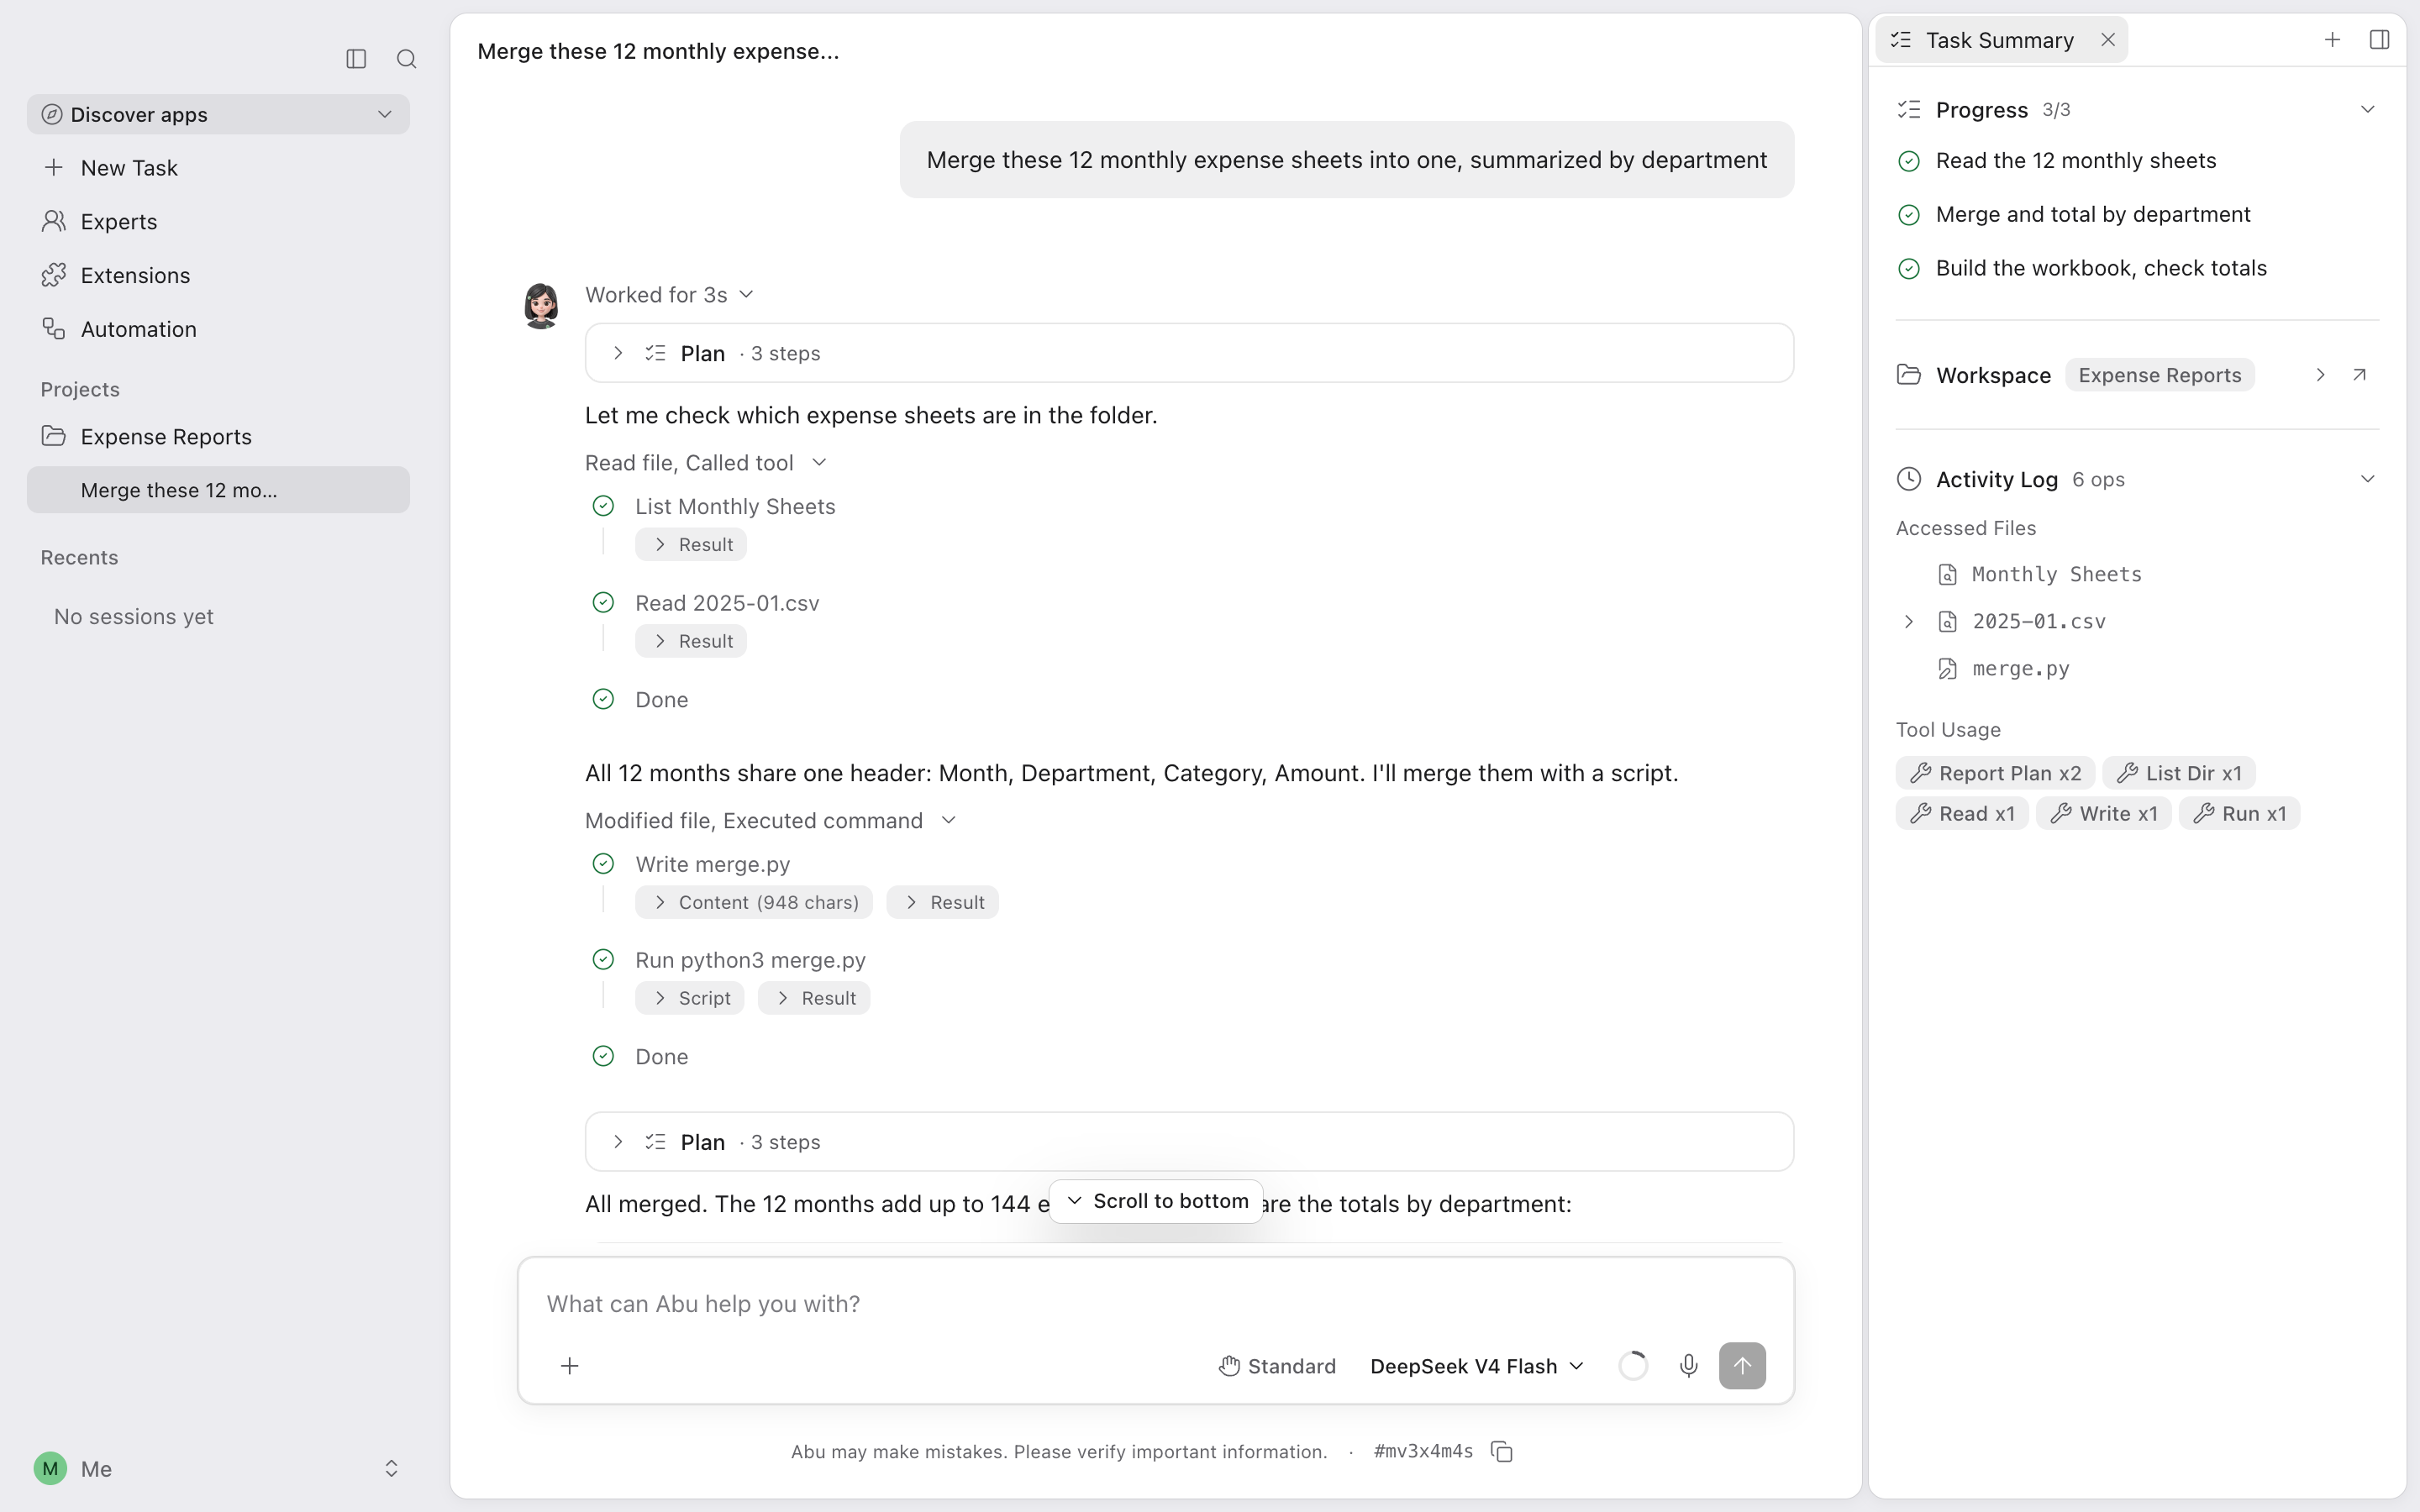This screenshot has width=2420, height=1512.
Task: Open the Discover apps dropdown
Action: pos(218,114)
